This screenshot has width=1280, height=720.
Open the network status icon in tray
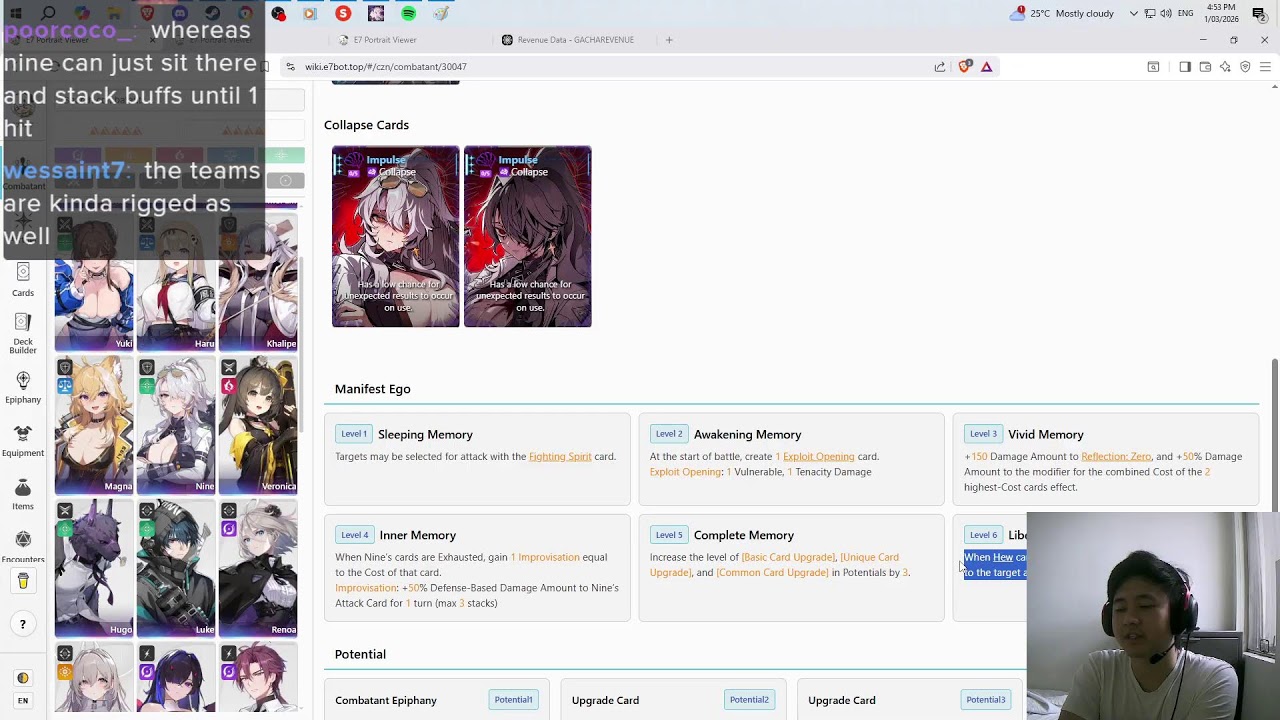coord(1150,14)
